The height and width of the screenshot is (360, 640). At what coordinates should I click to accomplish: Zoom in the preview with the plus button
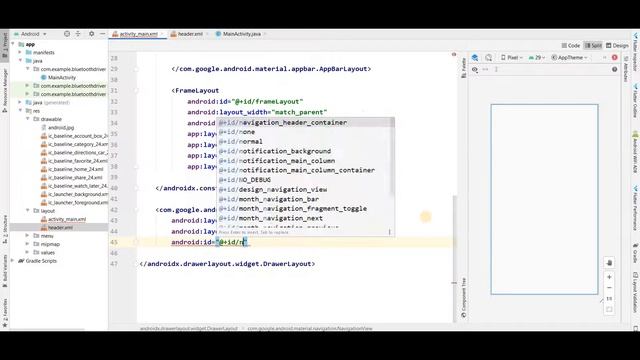point(609,277)
